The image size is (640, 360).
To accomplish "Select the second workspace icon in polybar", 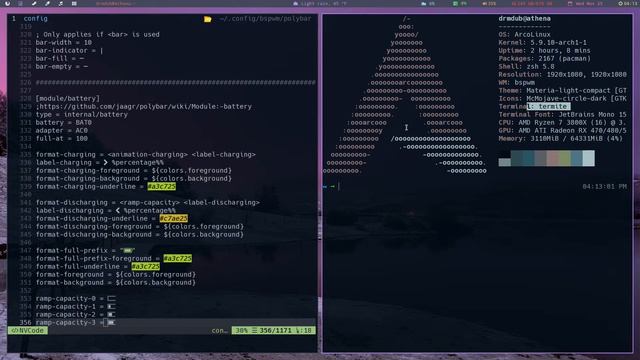I will [x=20, y=3].
